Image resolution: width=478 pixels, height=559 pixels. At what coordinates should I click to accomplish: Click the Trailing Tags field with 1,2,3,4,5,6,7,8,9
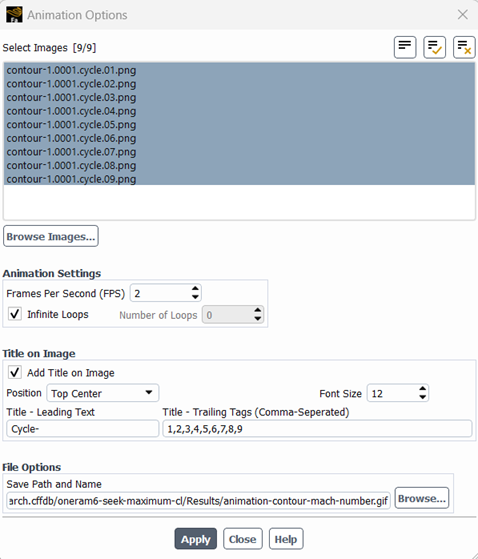pos(317,429)
